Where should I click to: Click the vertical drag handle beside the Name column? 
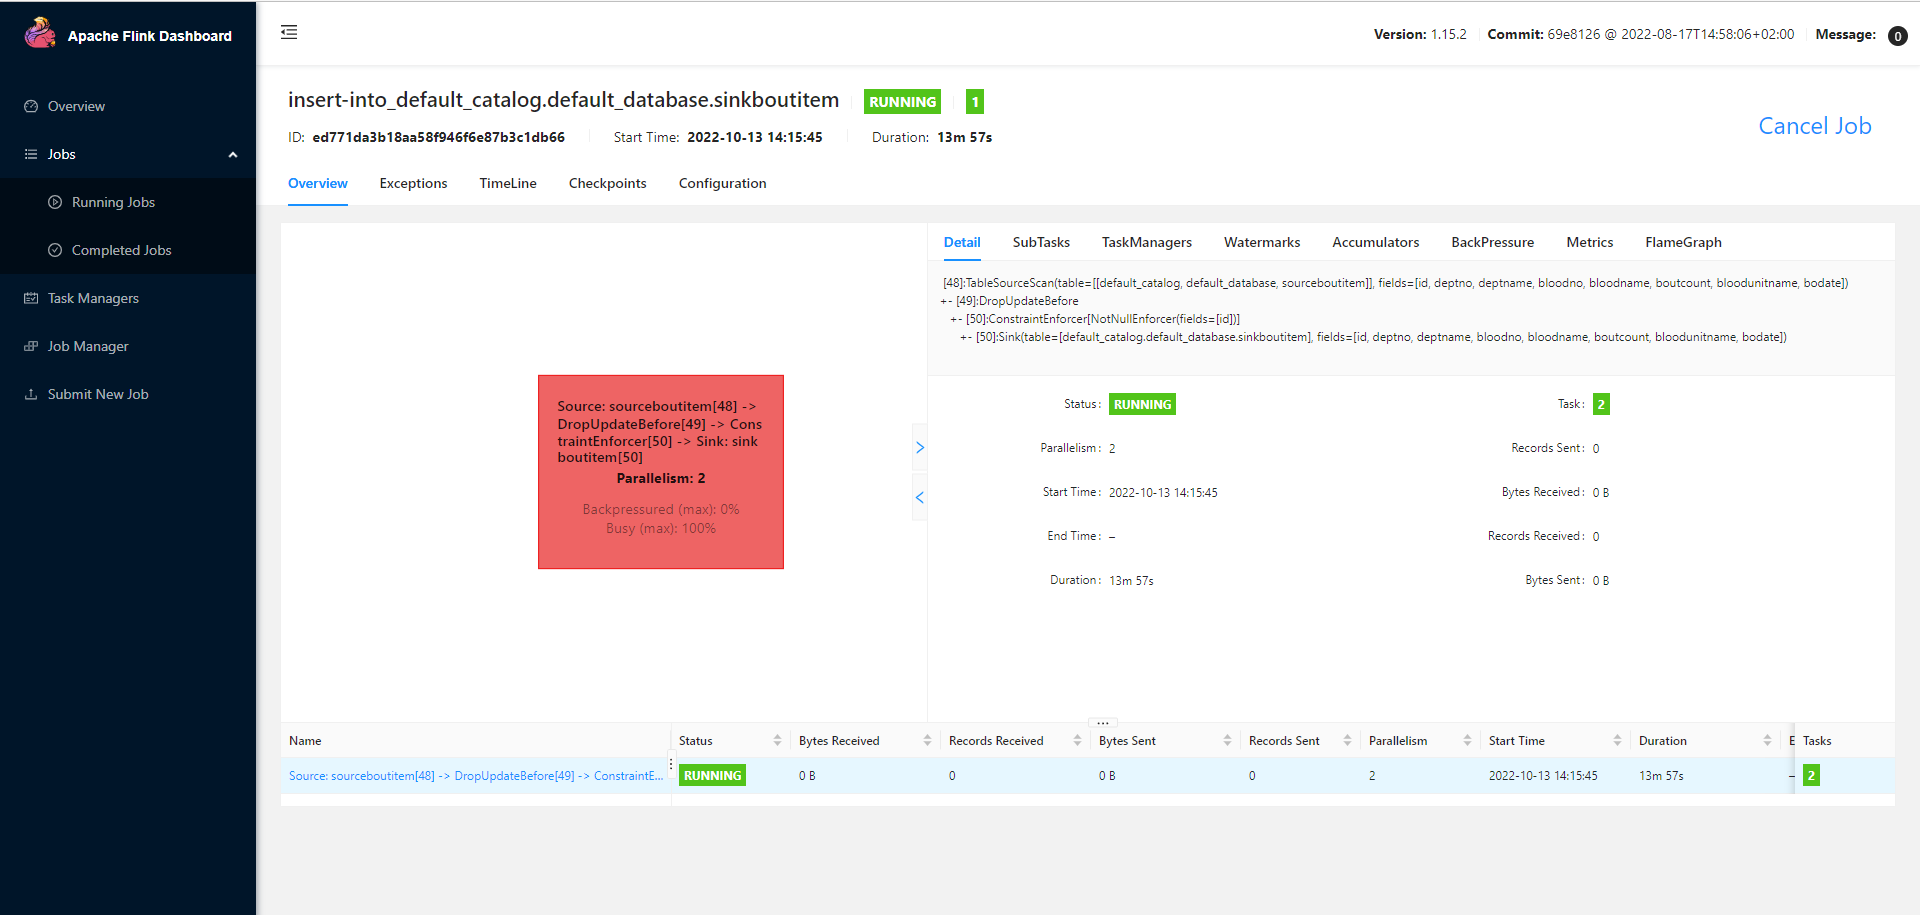point(671,764)
